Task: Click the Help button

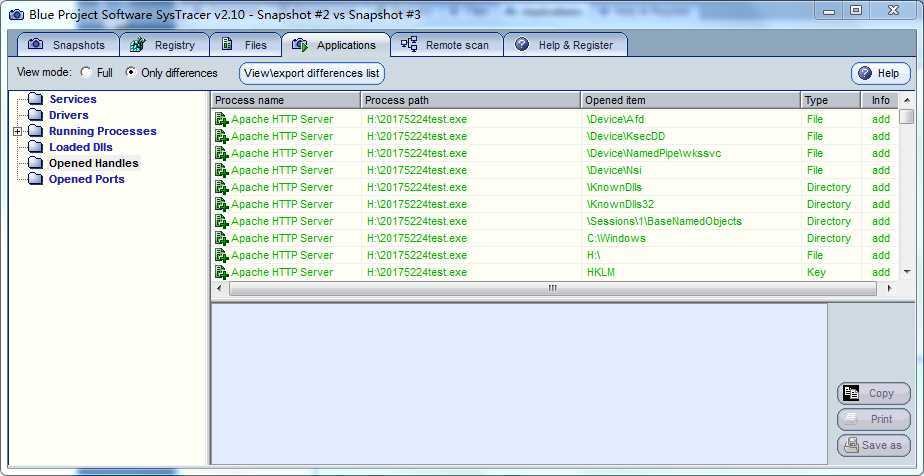Action: (x=880, y=74)
